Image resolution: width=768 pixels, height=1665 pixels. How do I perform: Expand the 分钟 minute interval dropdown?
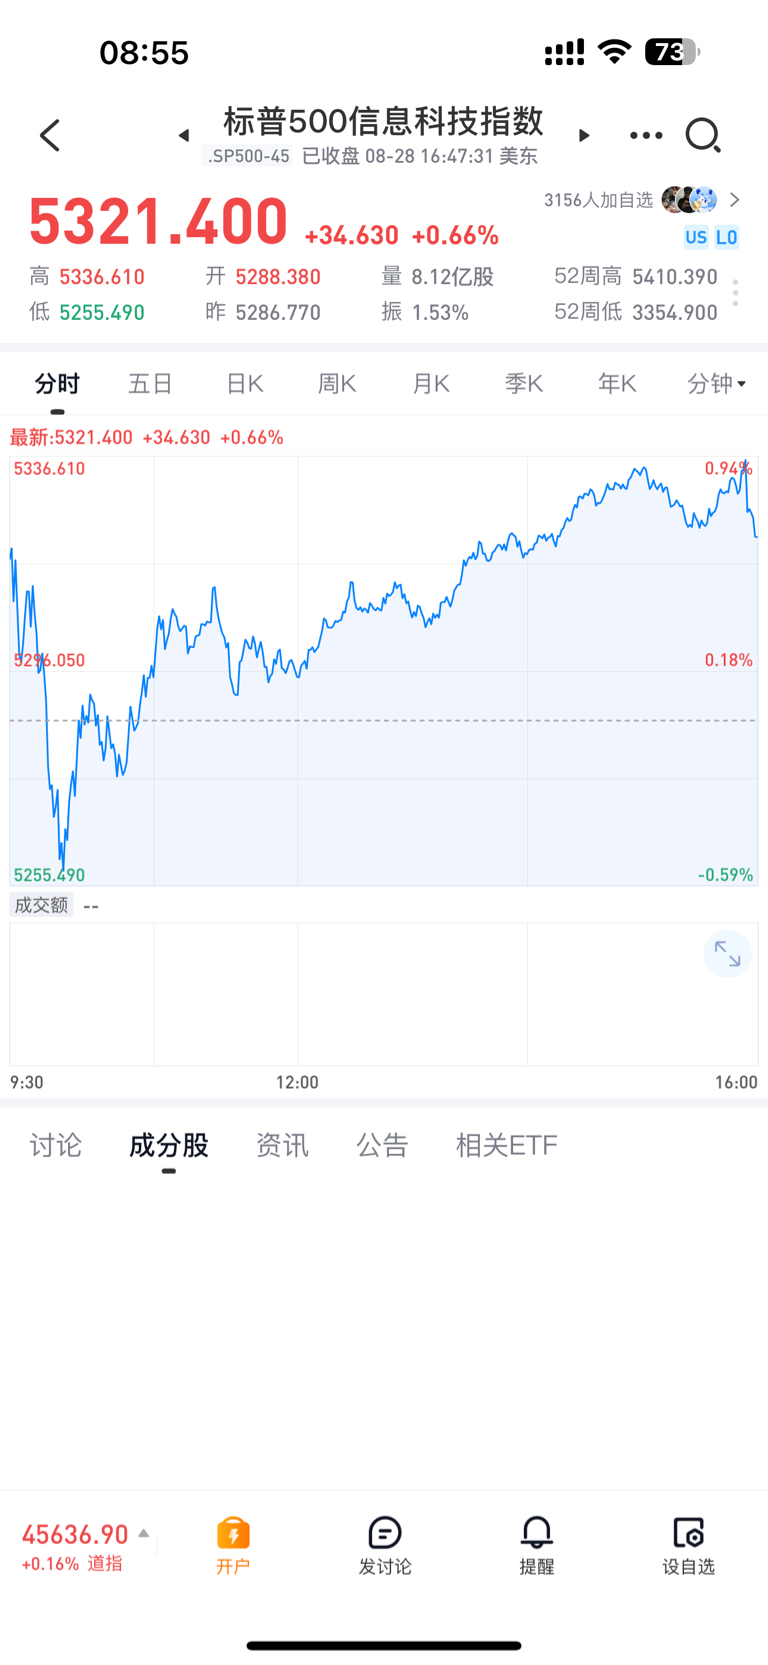pos(717,383)
